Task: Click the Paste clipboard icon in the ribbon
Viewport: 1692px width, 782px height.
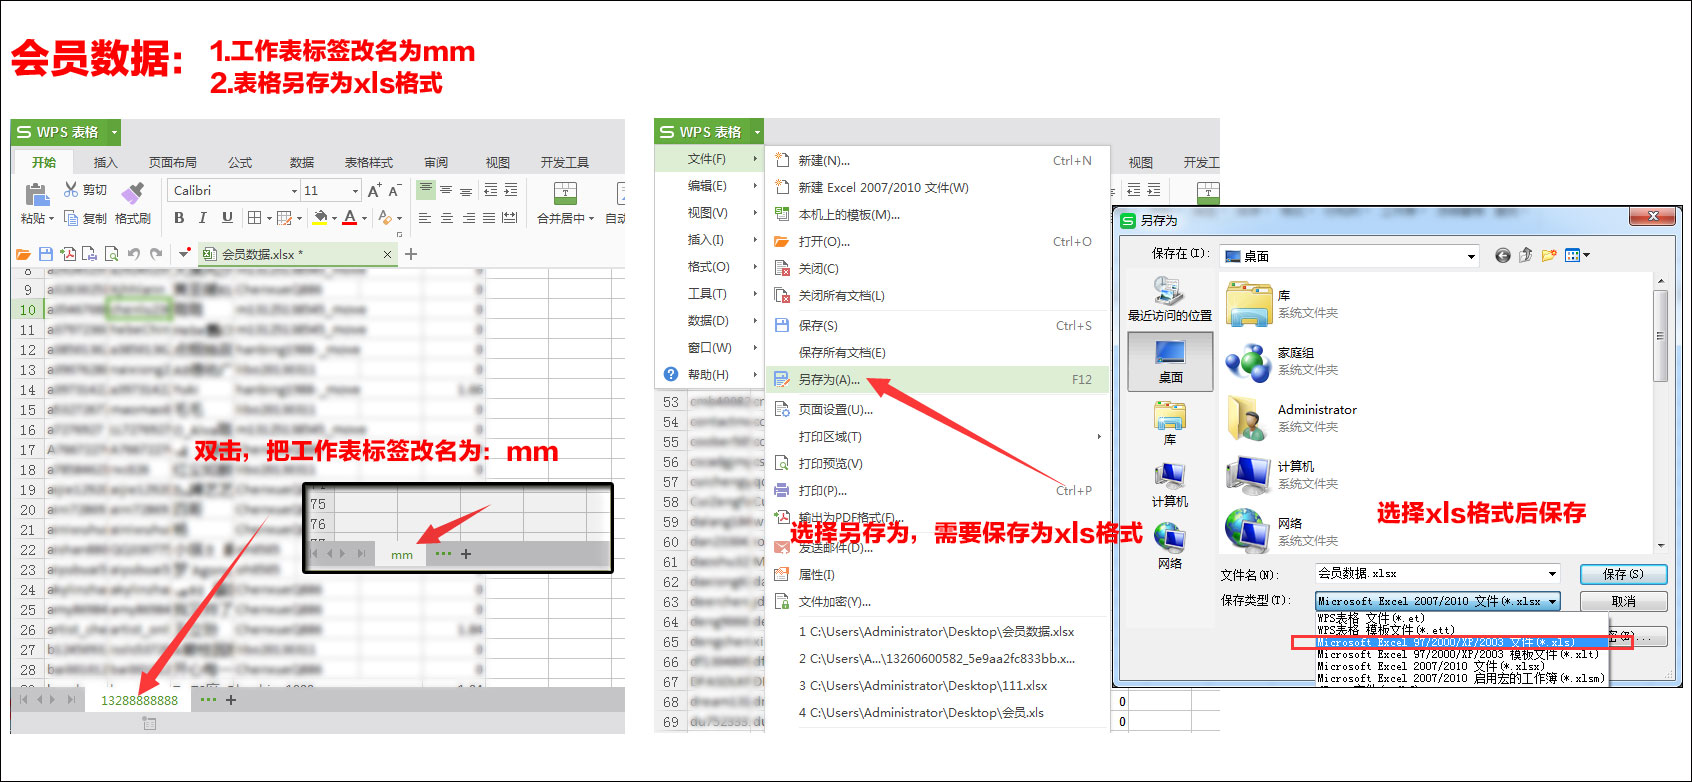Action: coord(36,194)
